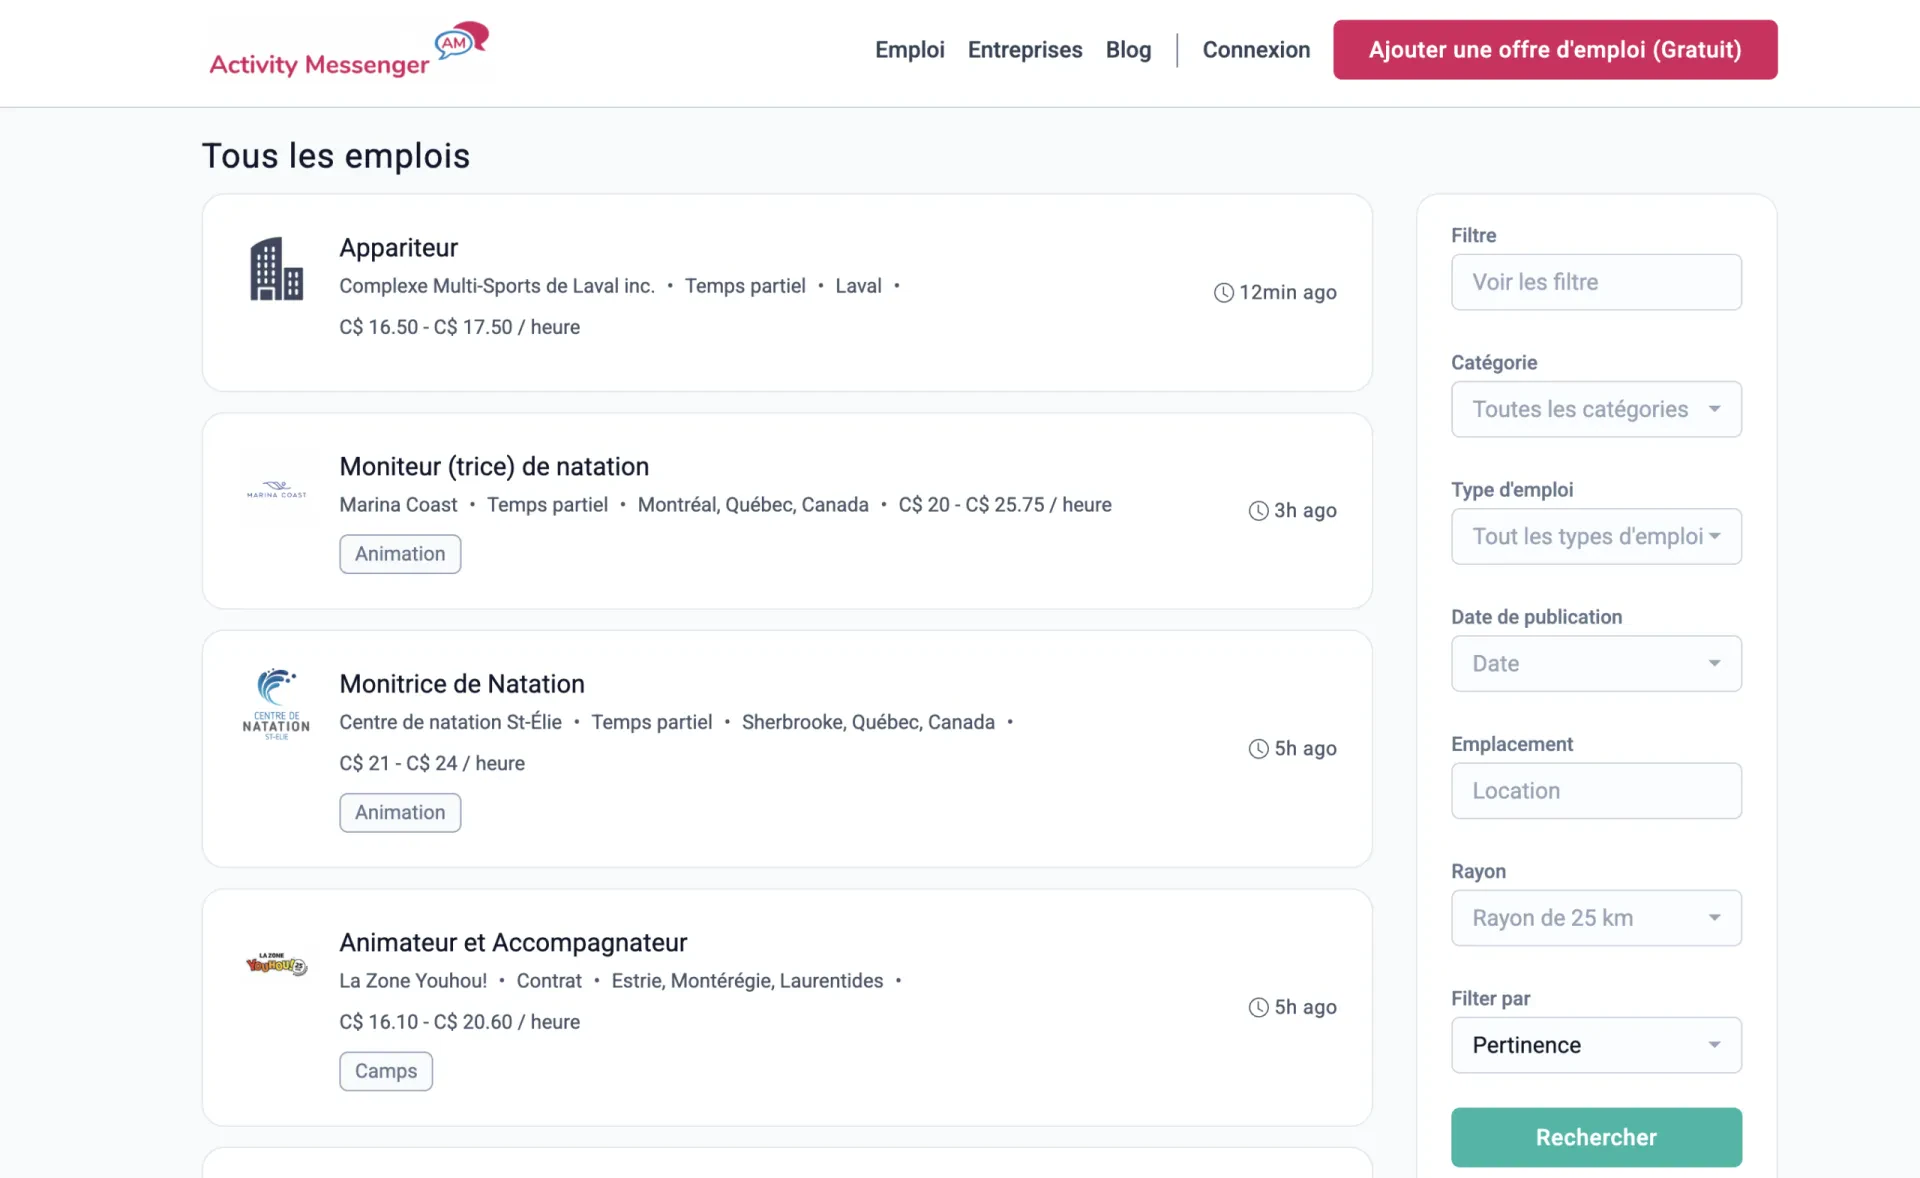Click the green Rechercher button

(1596, 1137)
